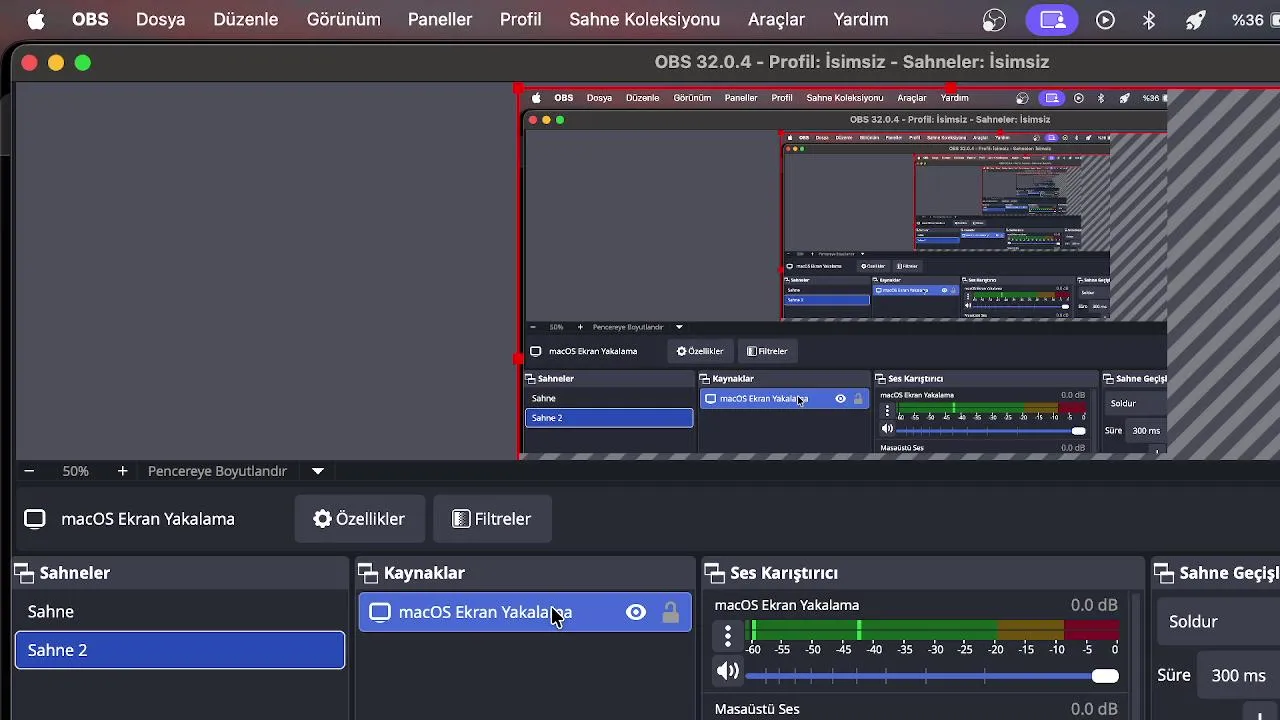Open the Dosya menu
The width and height of the screenshot is (1280, 720).
coord(160,19)
